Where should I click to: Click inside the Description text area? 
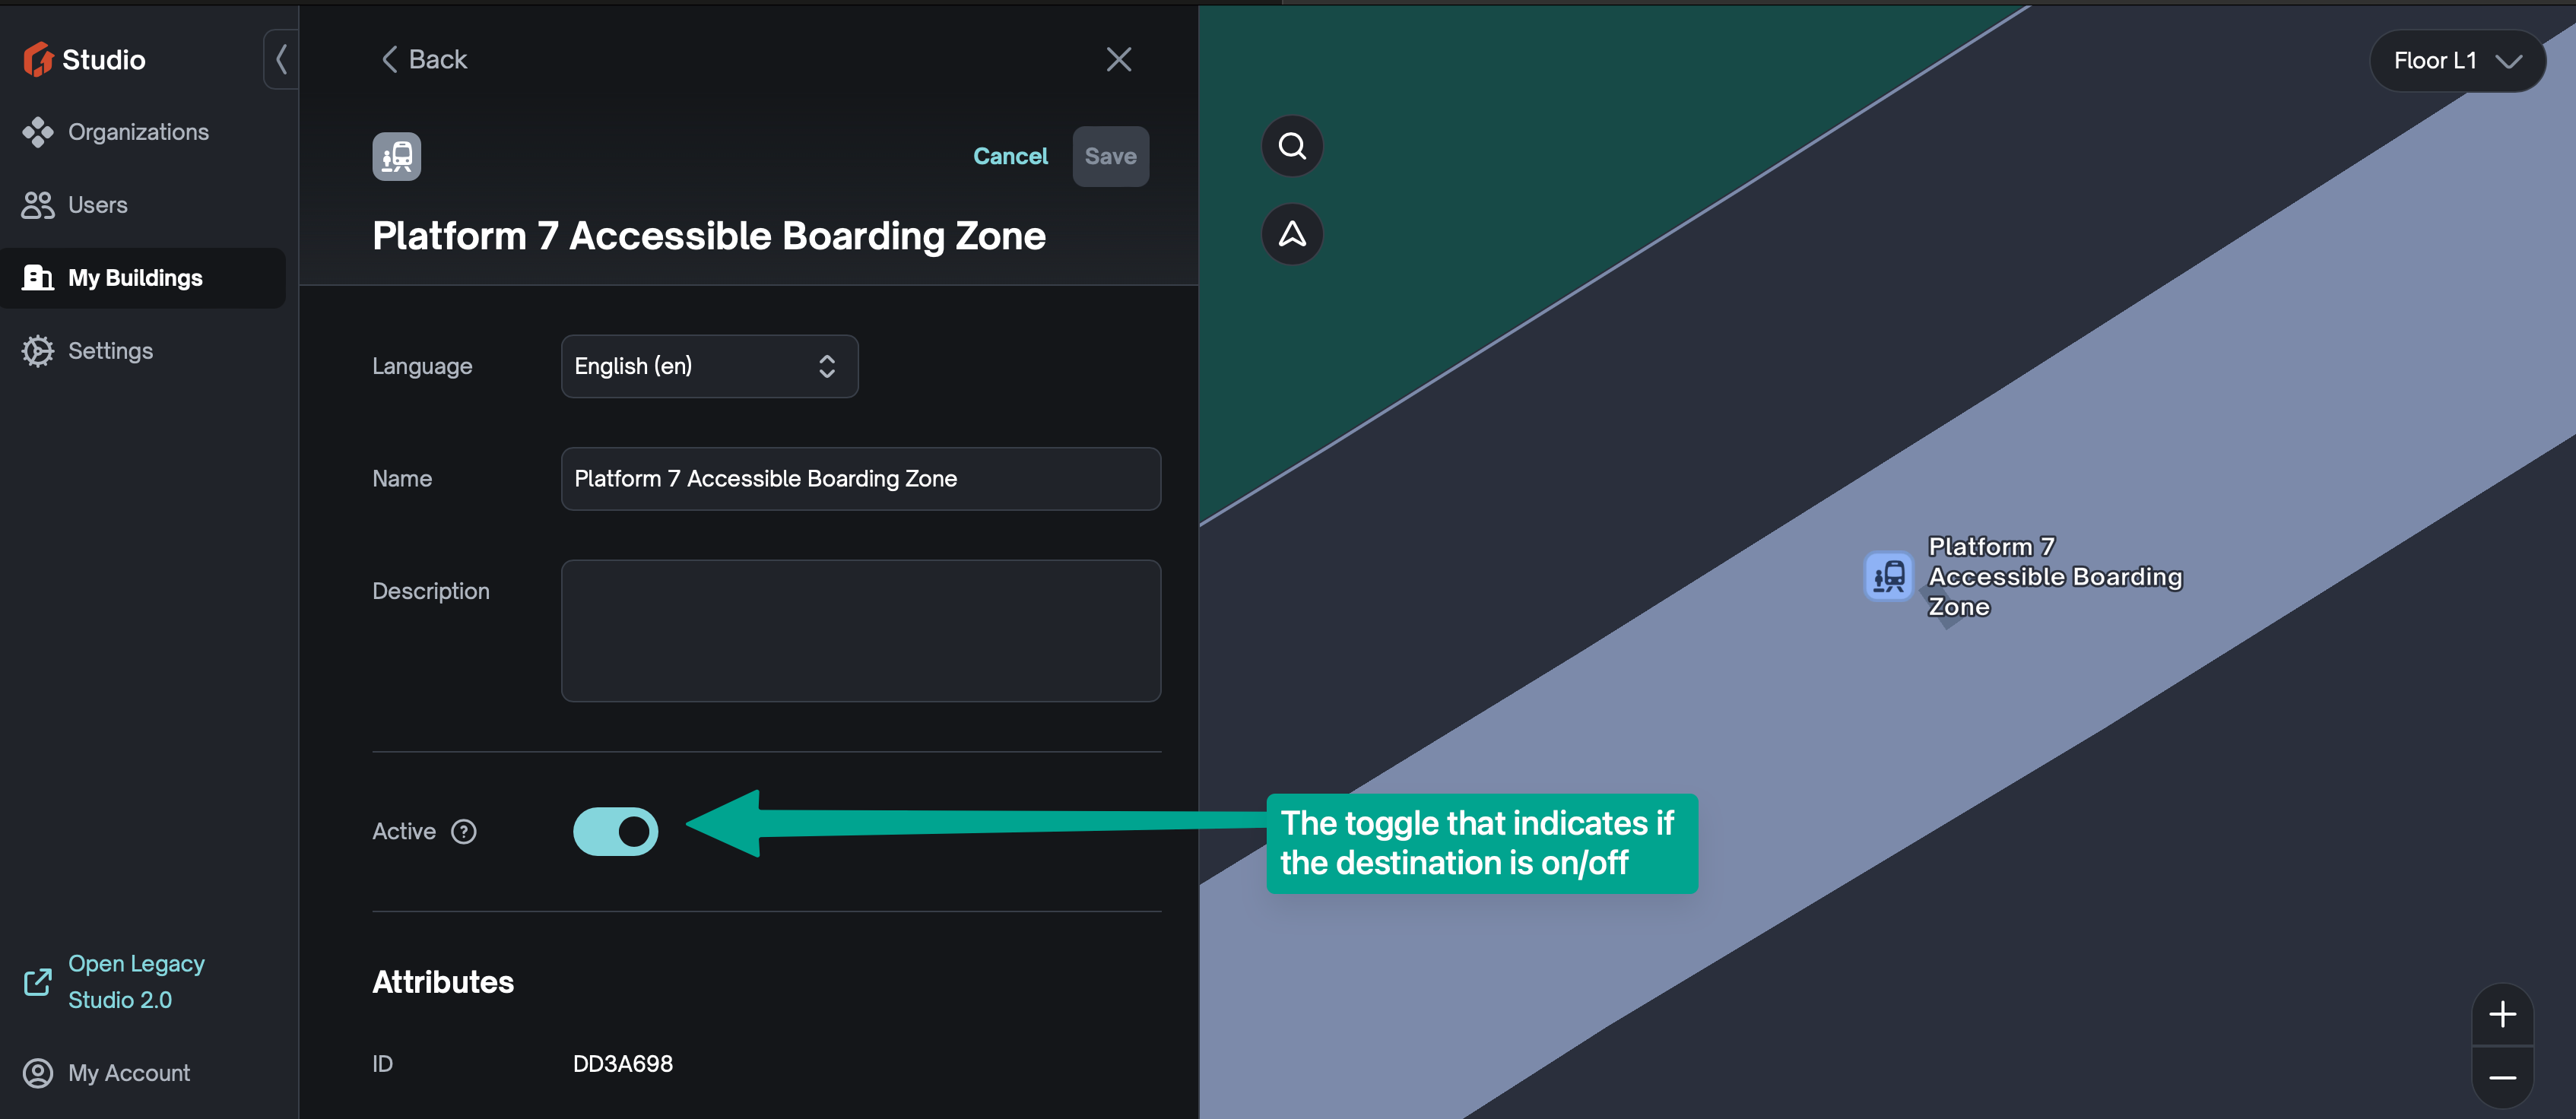860,631
